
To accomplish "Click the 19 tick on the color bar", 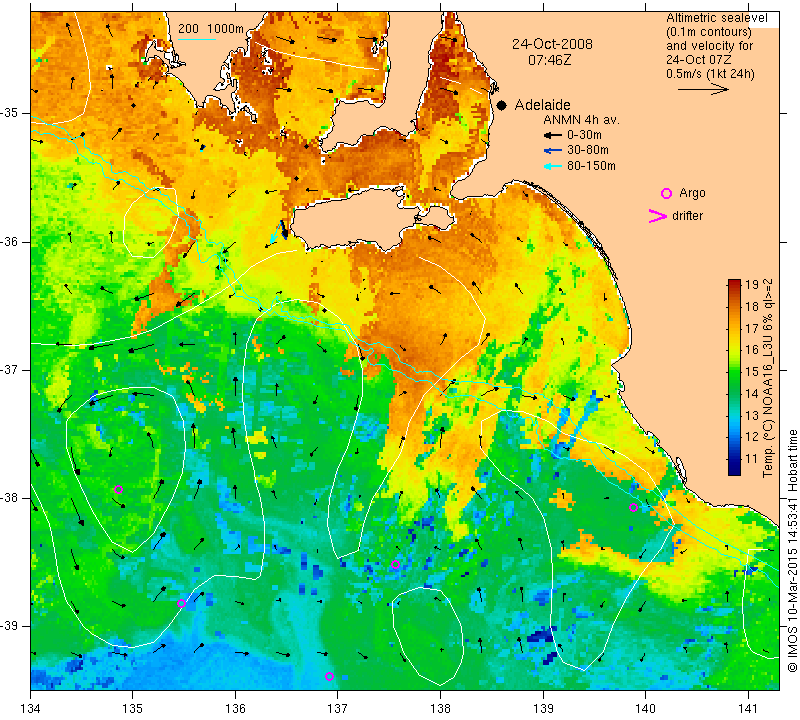I will tap(752, 285).
